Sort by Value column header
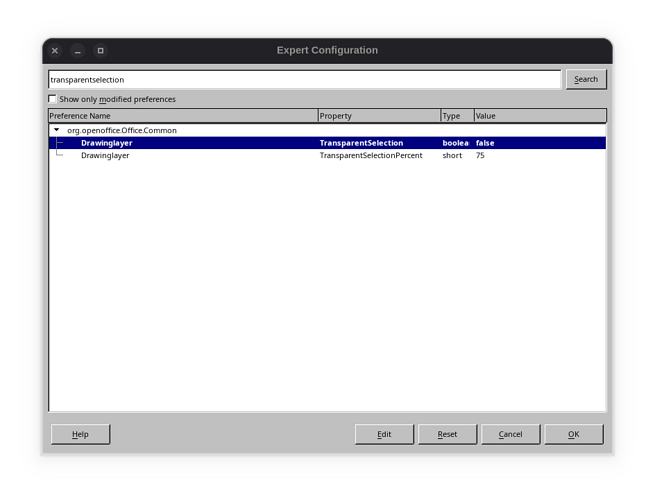654x500 pixels. (x=538, y=116)
